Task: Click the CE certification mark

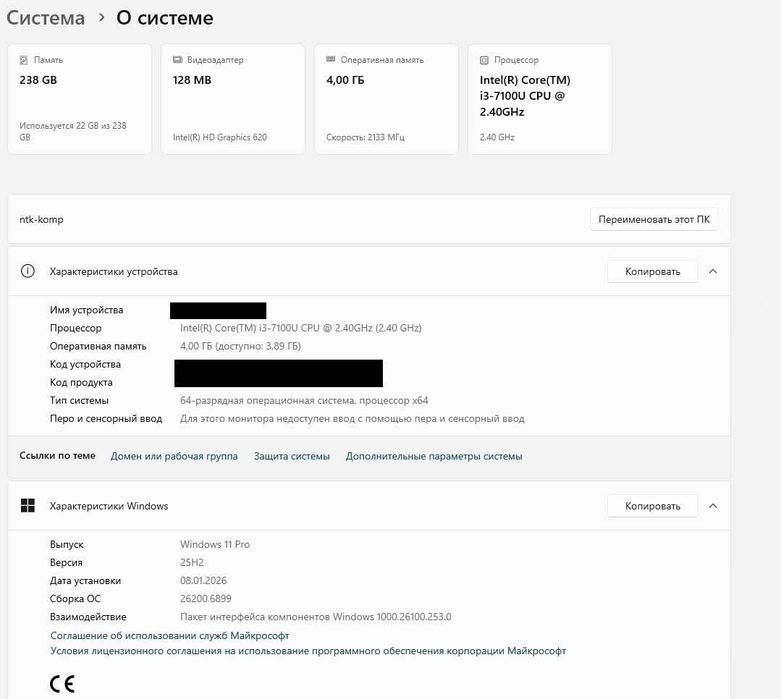Action: (62, 684)
